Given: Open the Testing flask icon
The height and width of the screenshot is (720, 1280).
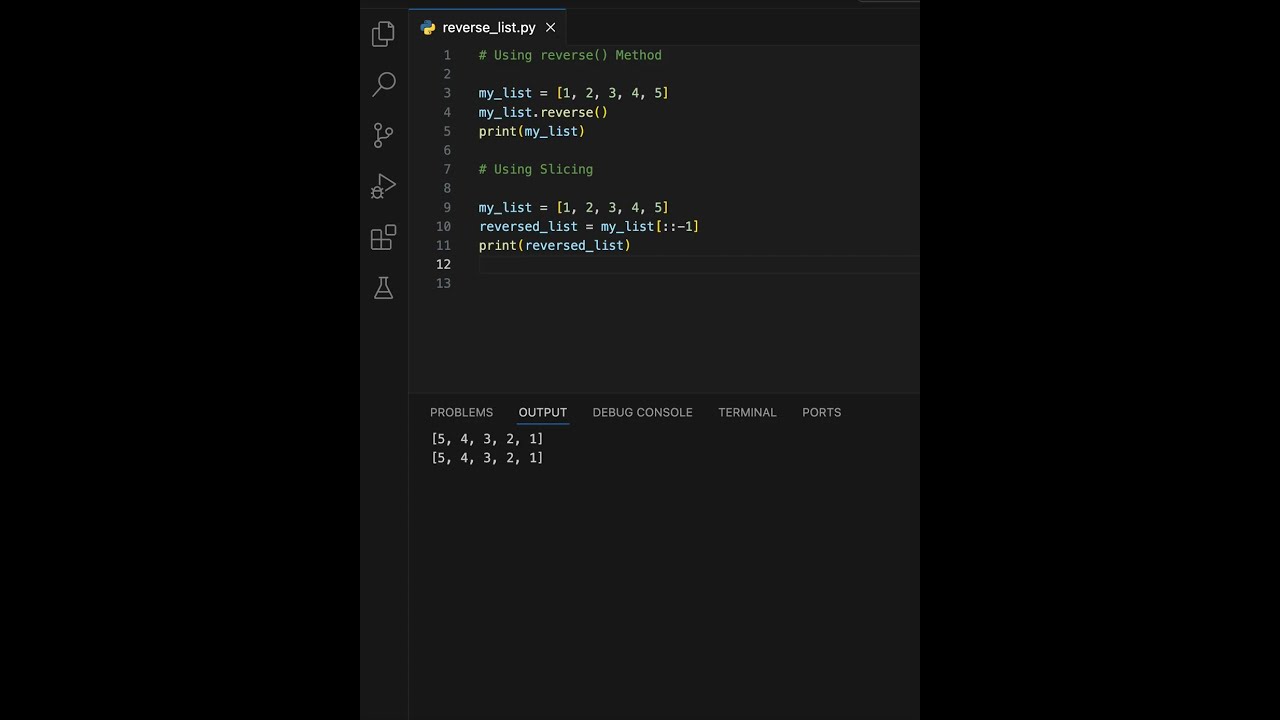Looking at the screenshot, I should 383,288.
